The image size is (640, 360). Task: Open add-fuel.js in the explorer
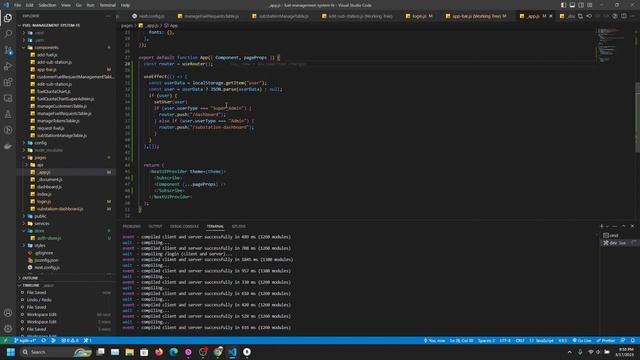66,55
